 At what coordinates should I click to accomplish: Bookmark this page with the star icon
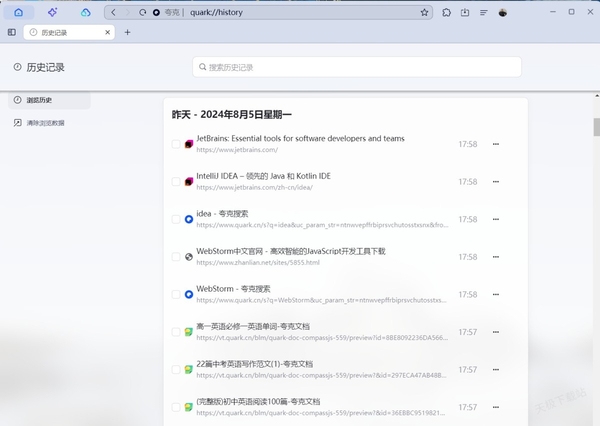[424, 12]
